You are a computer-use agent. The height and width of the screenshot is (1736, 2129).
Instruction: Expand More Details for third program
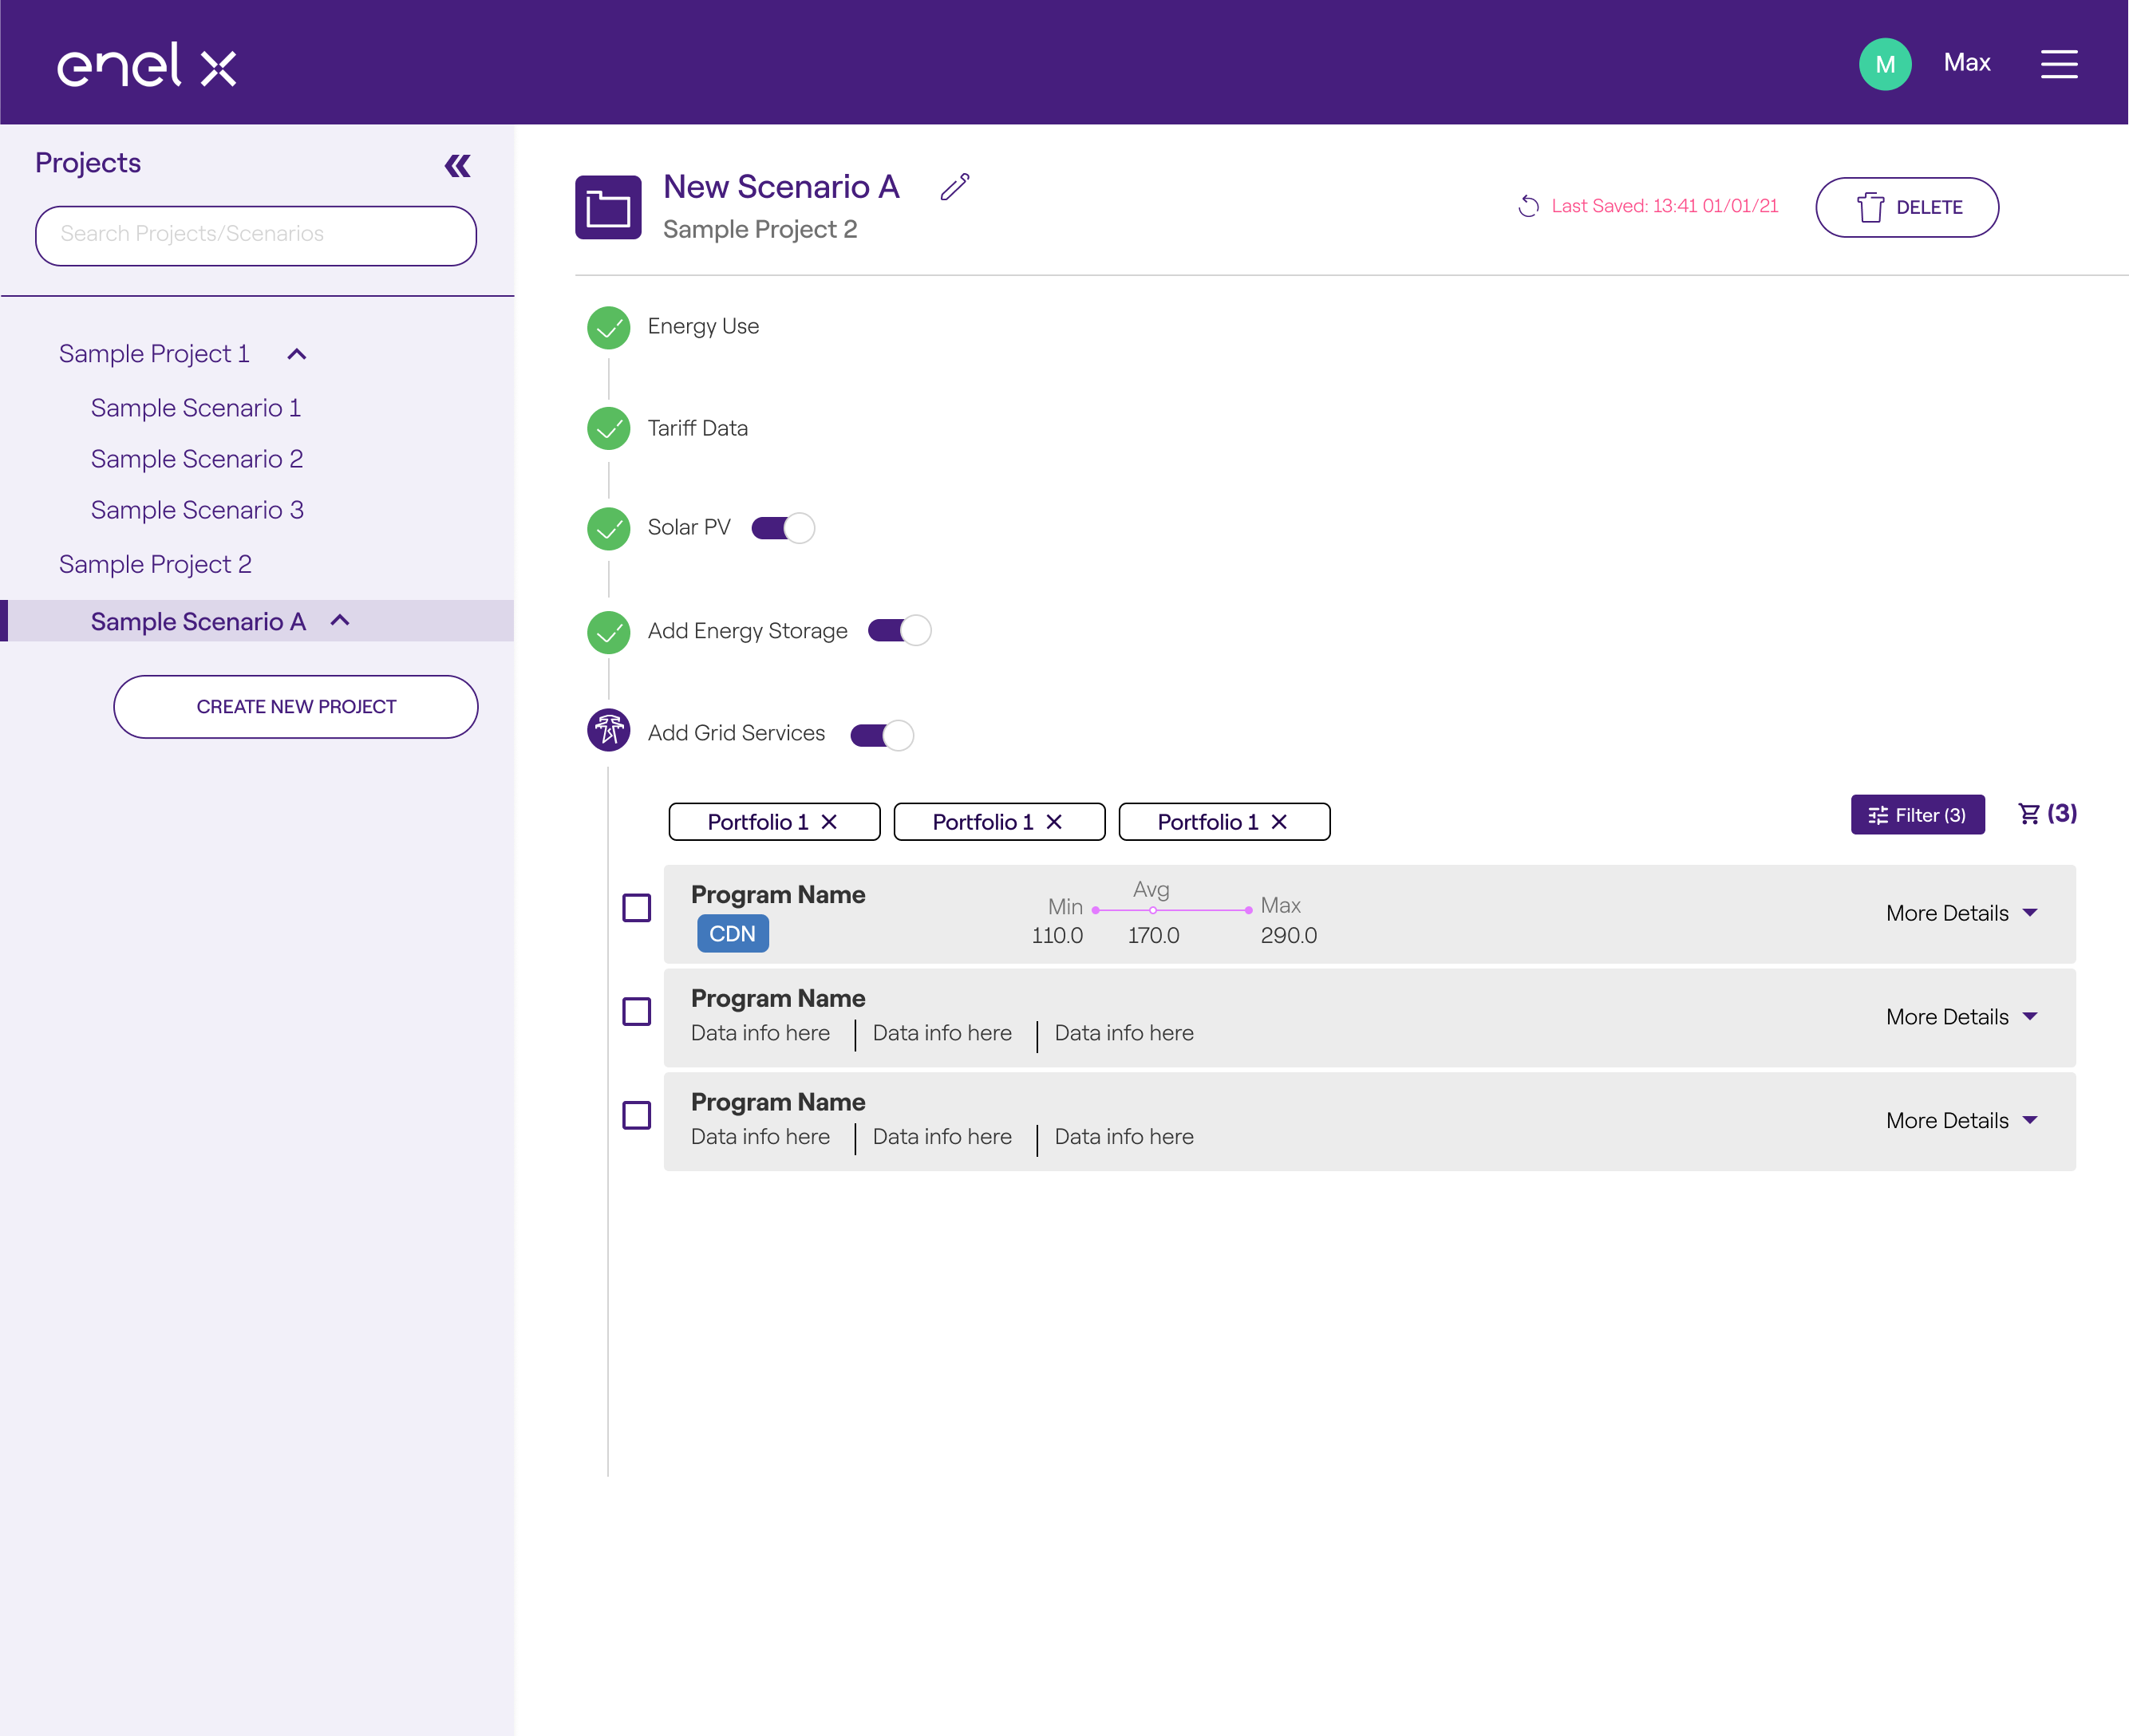(x=1962, y=1120)
